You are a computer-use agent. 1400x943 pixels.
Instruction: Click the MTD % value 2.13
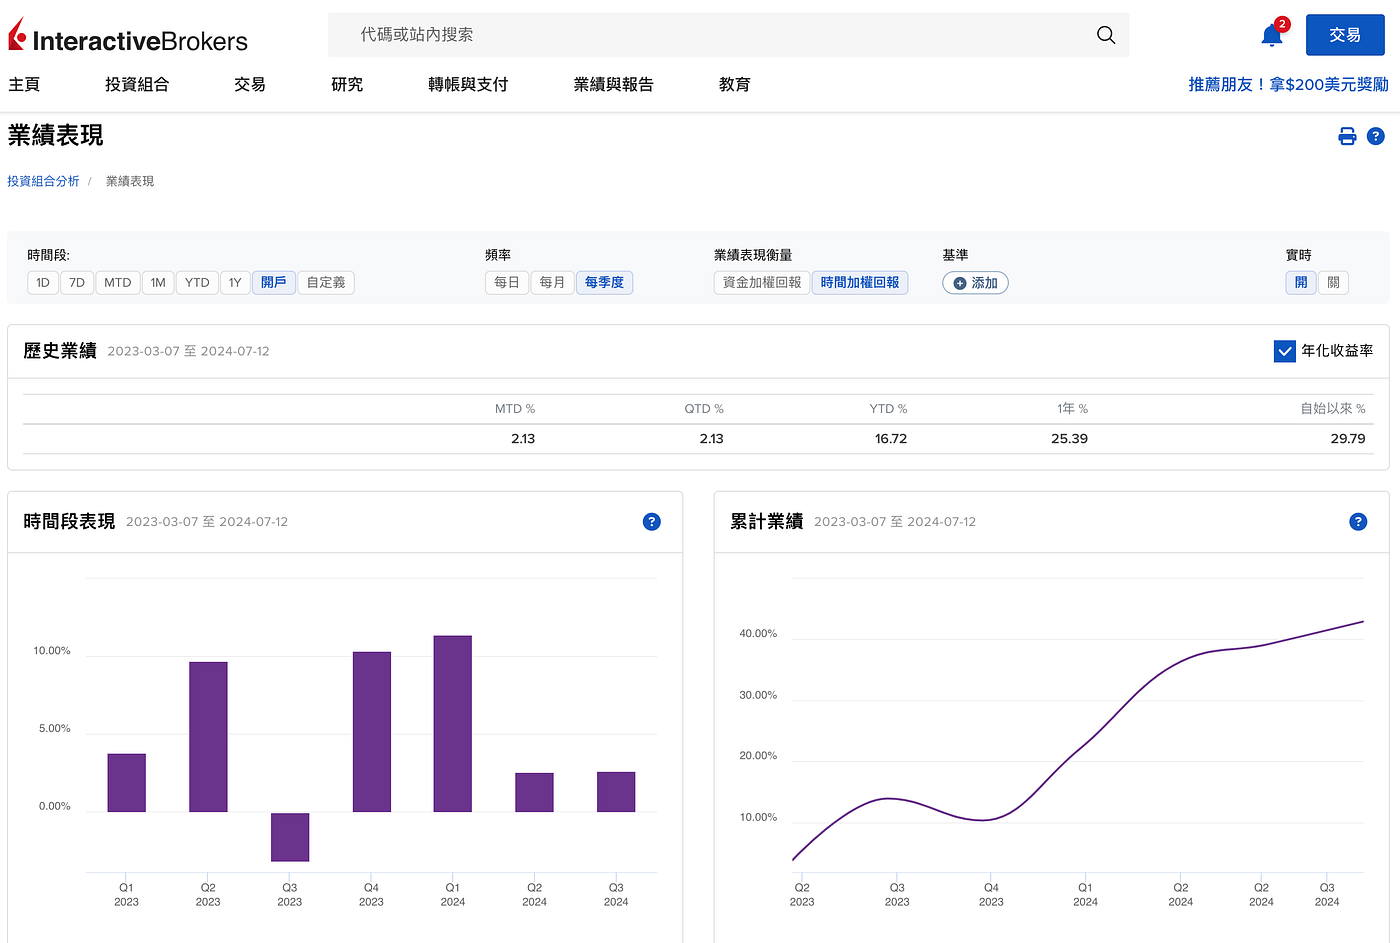point(523,439)
